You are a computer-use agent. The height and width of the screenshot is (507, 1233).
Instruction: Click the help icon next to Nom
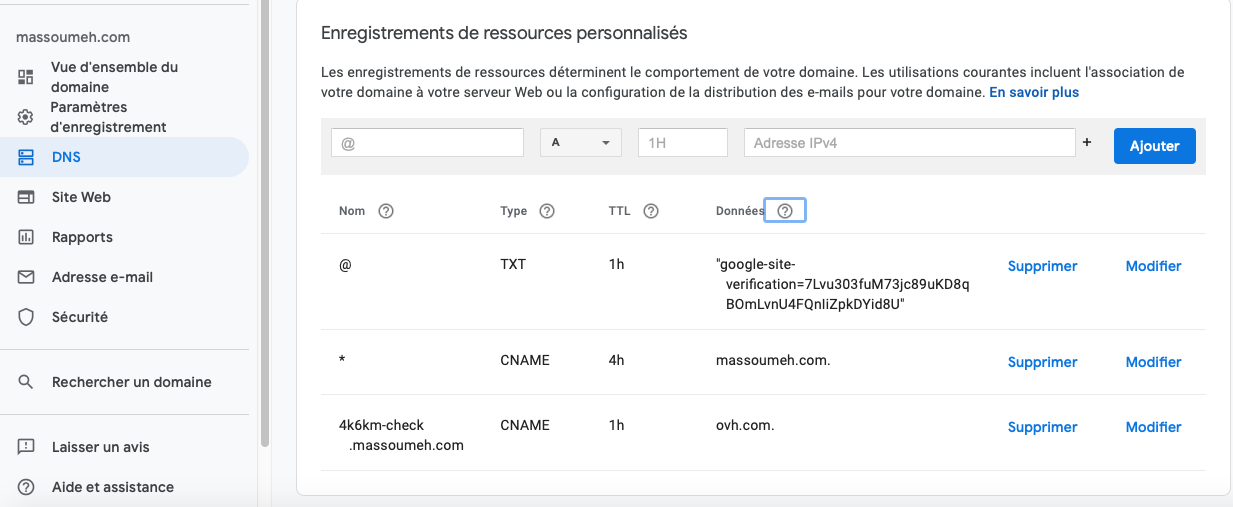pyautogui.click(x=385, y=211)
